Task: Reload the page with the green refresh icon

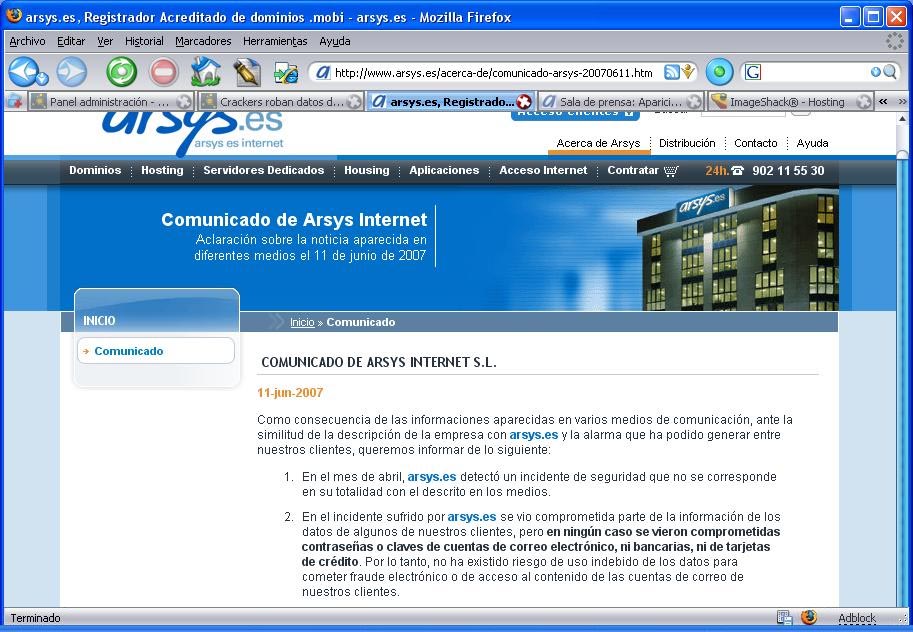Action: [x=121, y=72]
